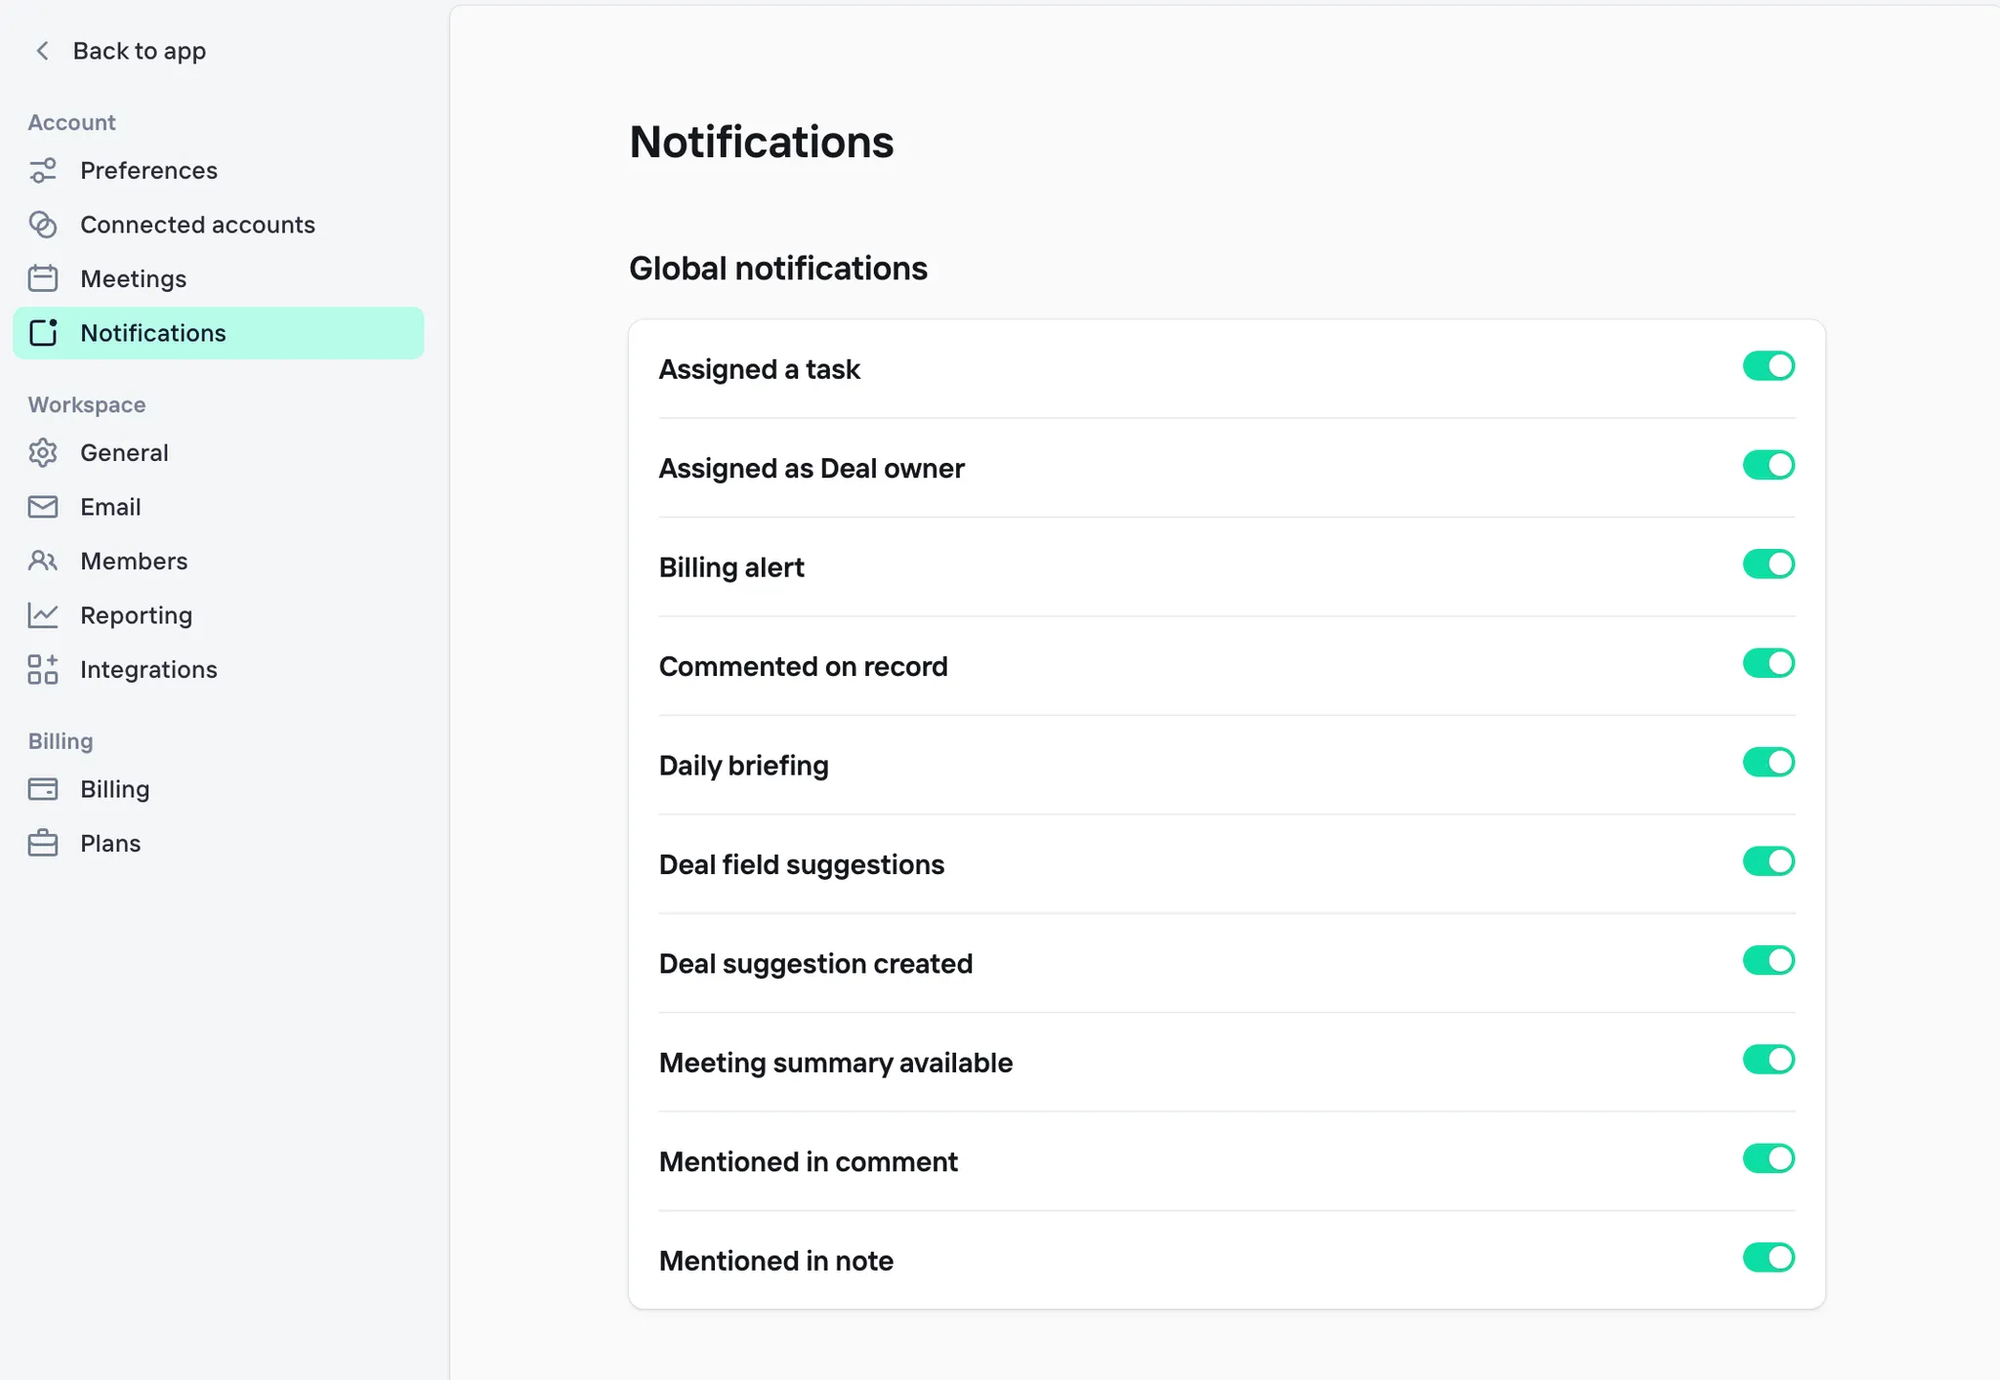Click the Integrations grid icon
2000x1380 pixels.
pyautogui.click(x=43, y=669)
